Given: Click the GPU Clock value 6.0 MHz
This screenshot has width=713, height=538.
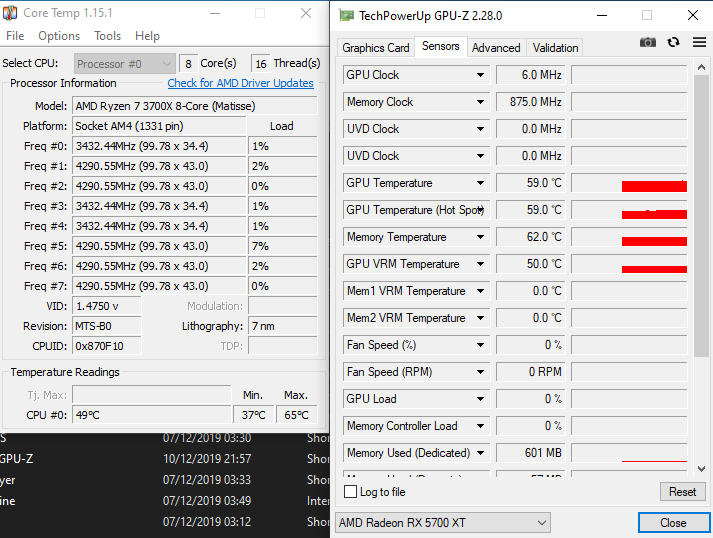Looking at the screenshot, I should 530,75.
